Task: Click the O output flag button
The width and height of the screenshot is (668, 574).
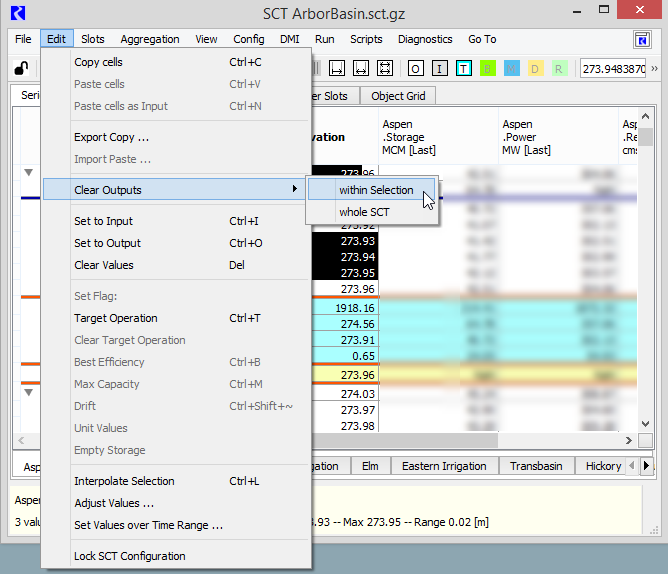Action: pos(415,68)
